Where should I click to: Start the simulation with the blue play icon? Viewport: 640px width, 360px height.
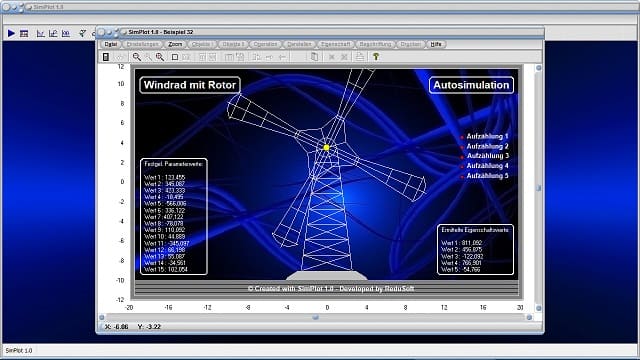[11, 33]
